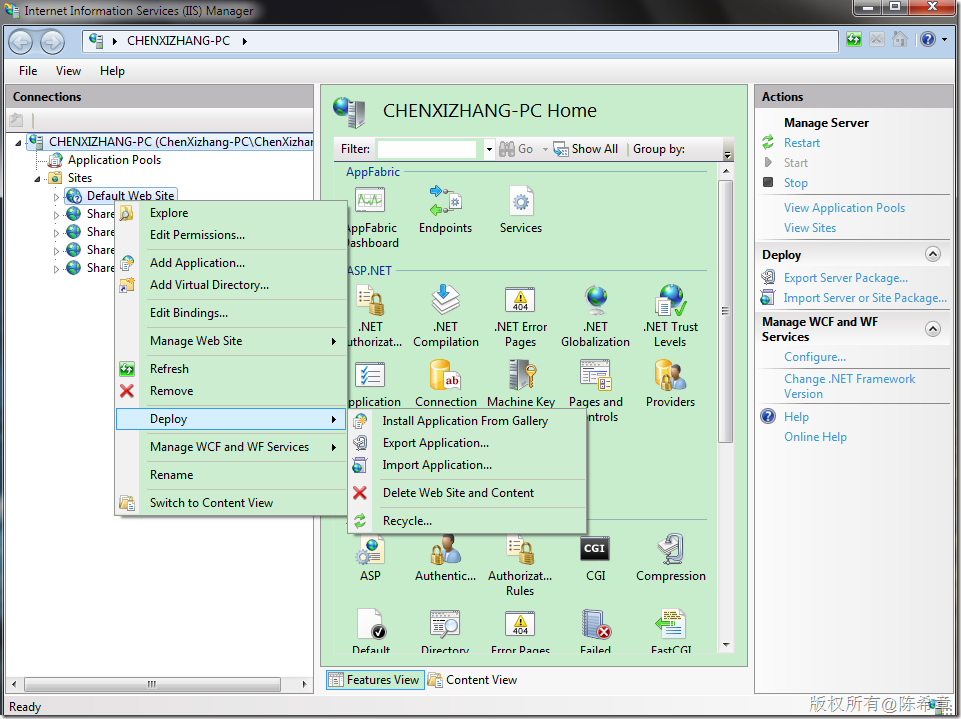
Task: Click inside the Filter text field
Action: (427, 149)
